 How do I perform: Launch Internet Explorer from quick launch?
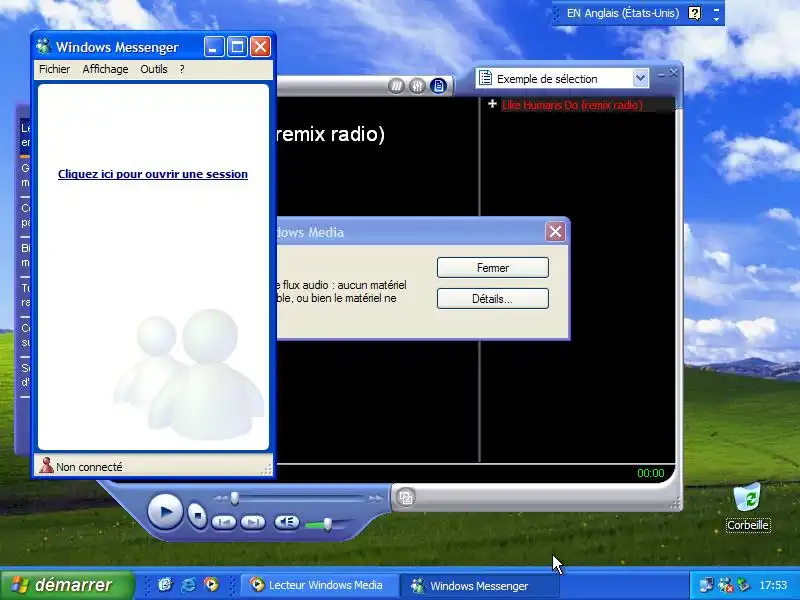pos(188,585)
